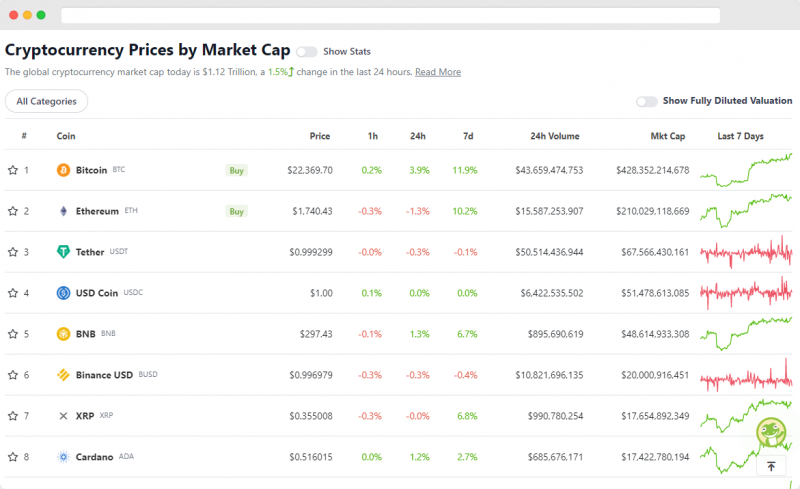
Task: Enable Show Fully Diluted Valuation switch
Action: pos(646,101)
